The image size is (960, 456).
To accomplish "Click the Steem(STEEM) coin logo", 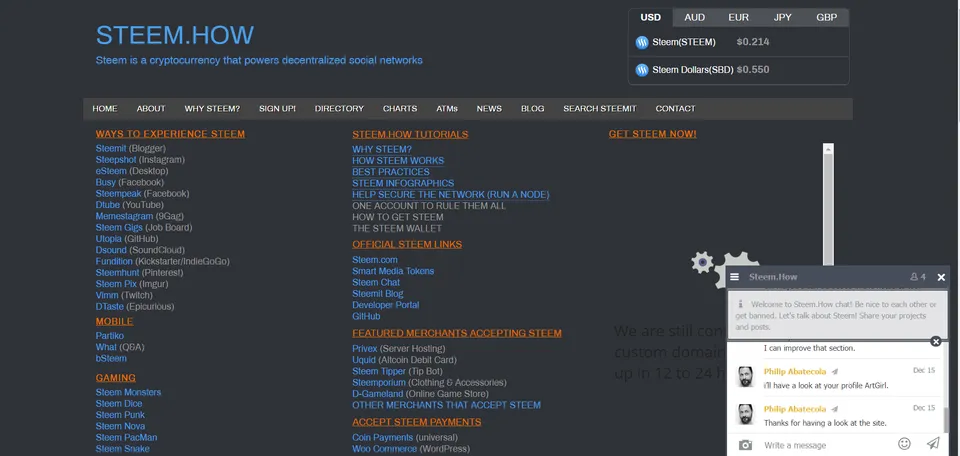I will [x=642, y=42].
